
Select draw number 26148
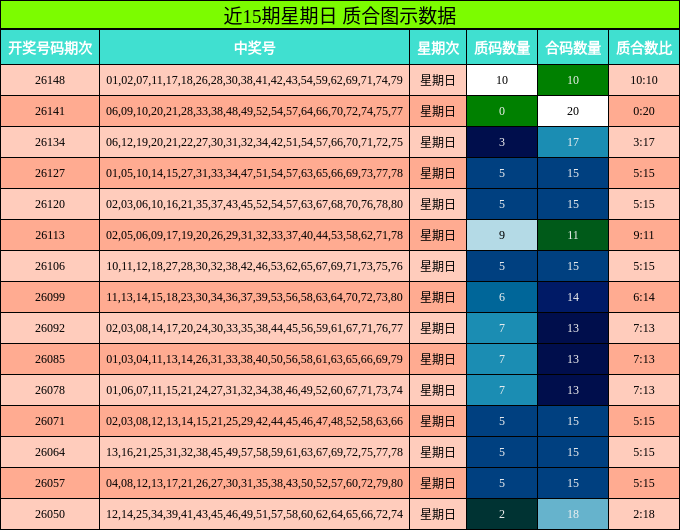coord(50,80)
